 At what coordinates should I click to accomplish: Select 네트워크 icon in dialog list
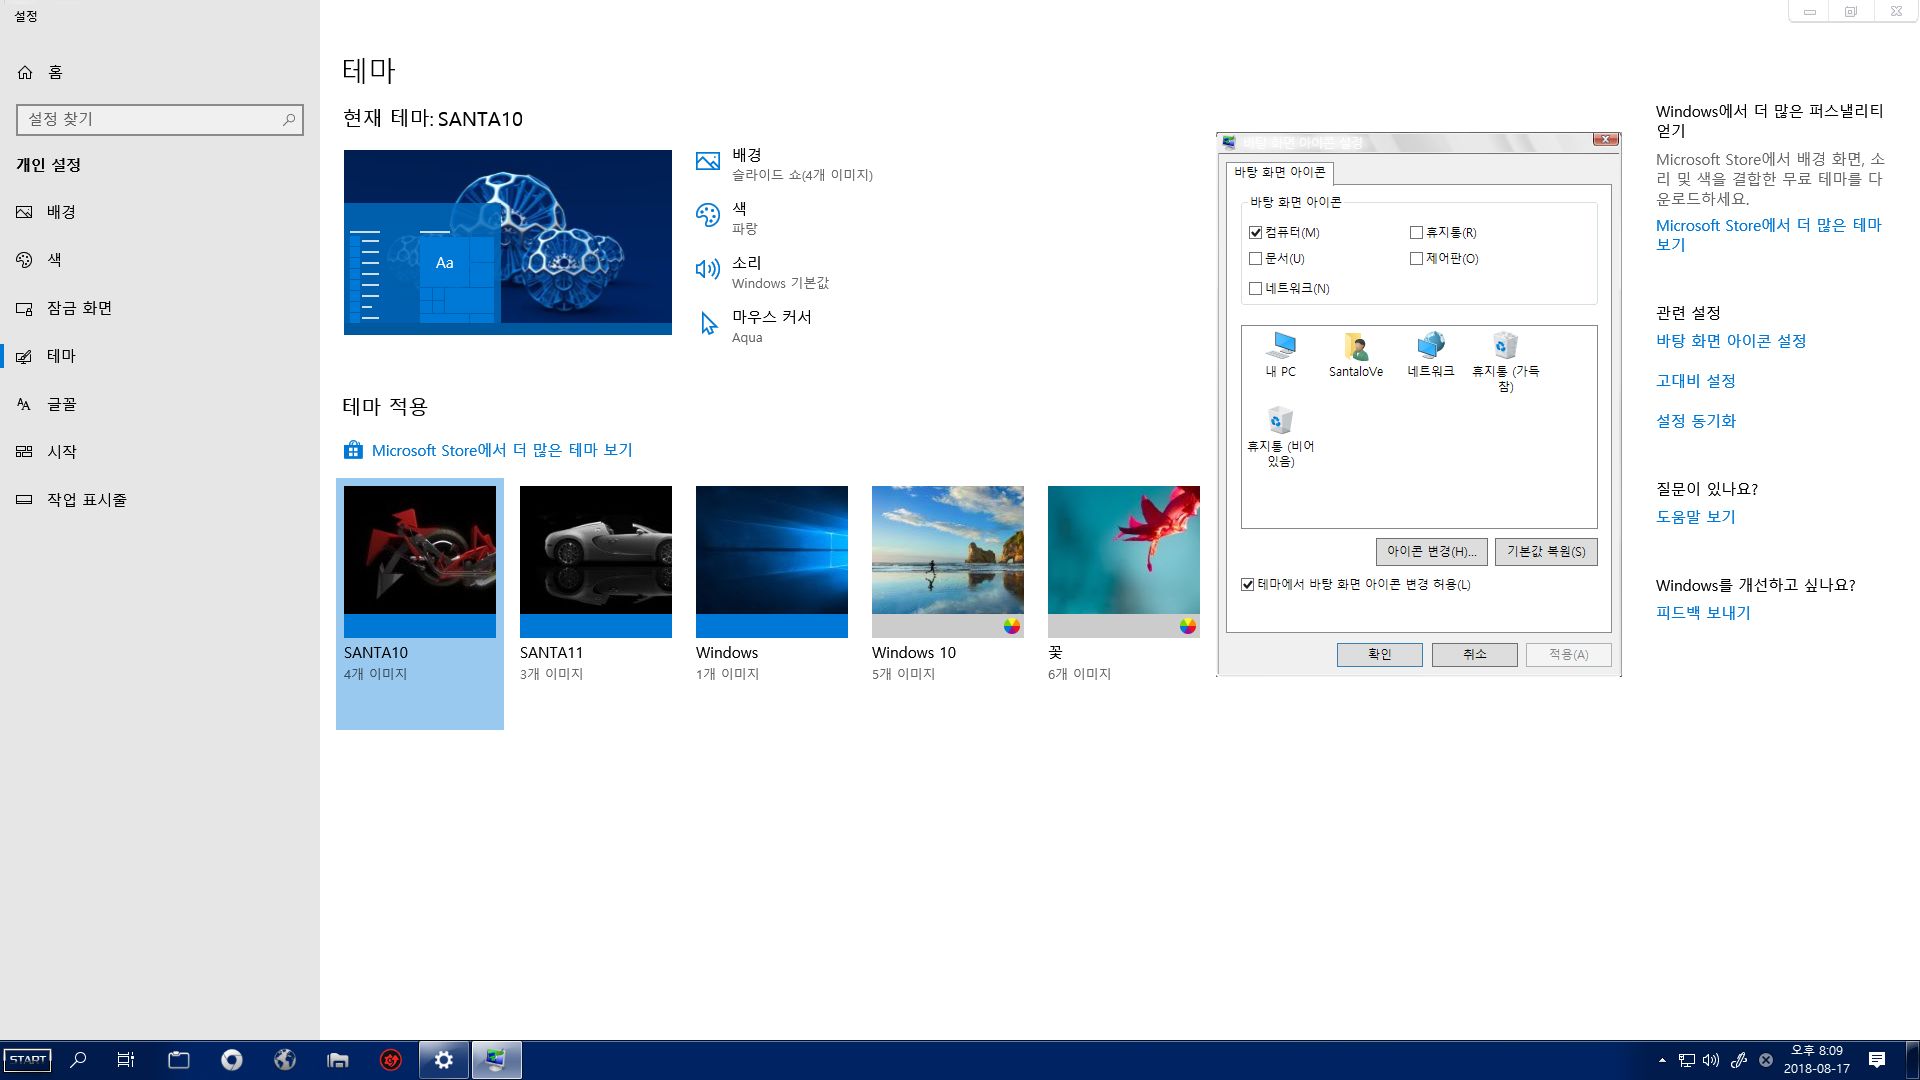pyautogui.click(x=1431, y=355)
